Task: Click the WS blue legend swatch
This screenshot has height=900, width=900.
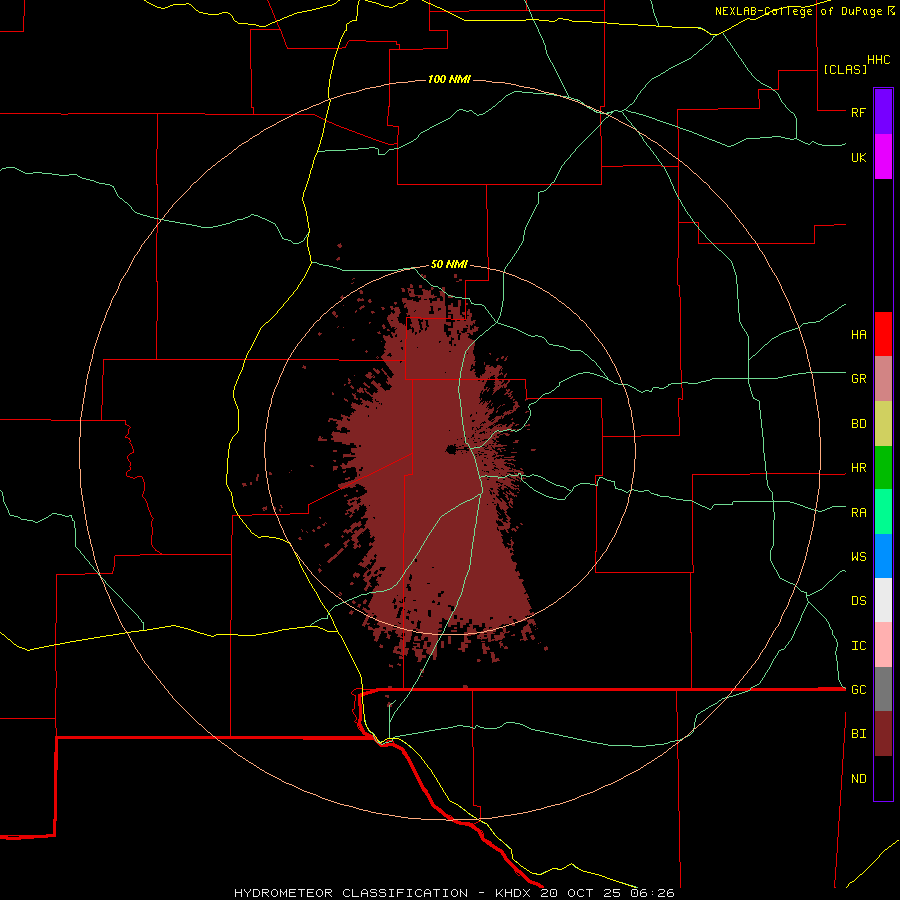Action: 883,556
